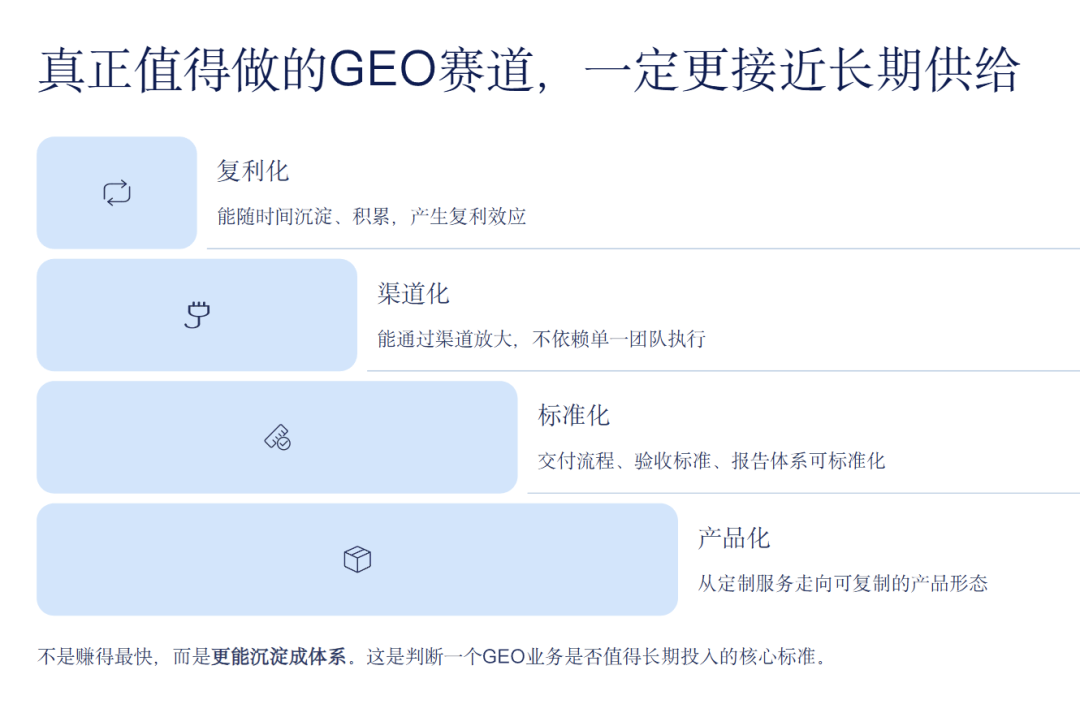Select the 渠道化 heading
The image size is (1080, 713).
click(413, 294)
